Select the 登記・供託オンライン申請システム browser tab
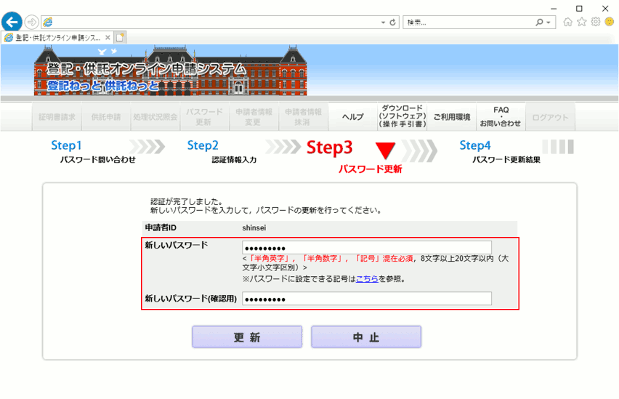This screenshot has height=399, width=619. point(57,37)
